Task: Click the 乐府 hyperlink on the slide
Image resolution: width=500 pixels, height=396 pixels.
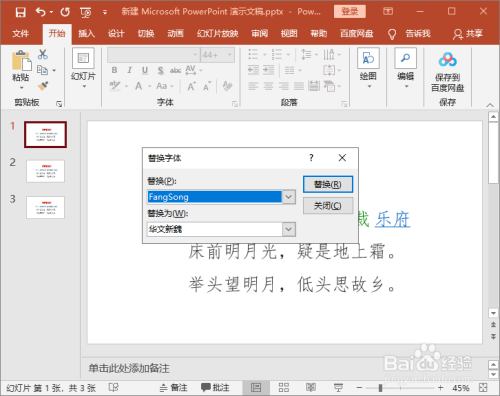Action: pos(392,220)
